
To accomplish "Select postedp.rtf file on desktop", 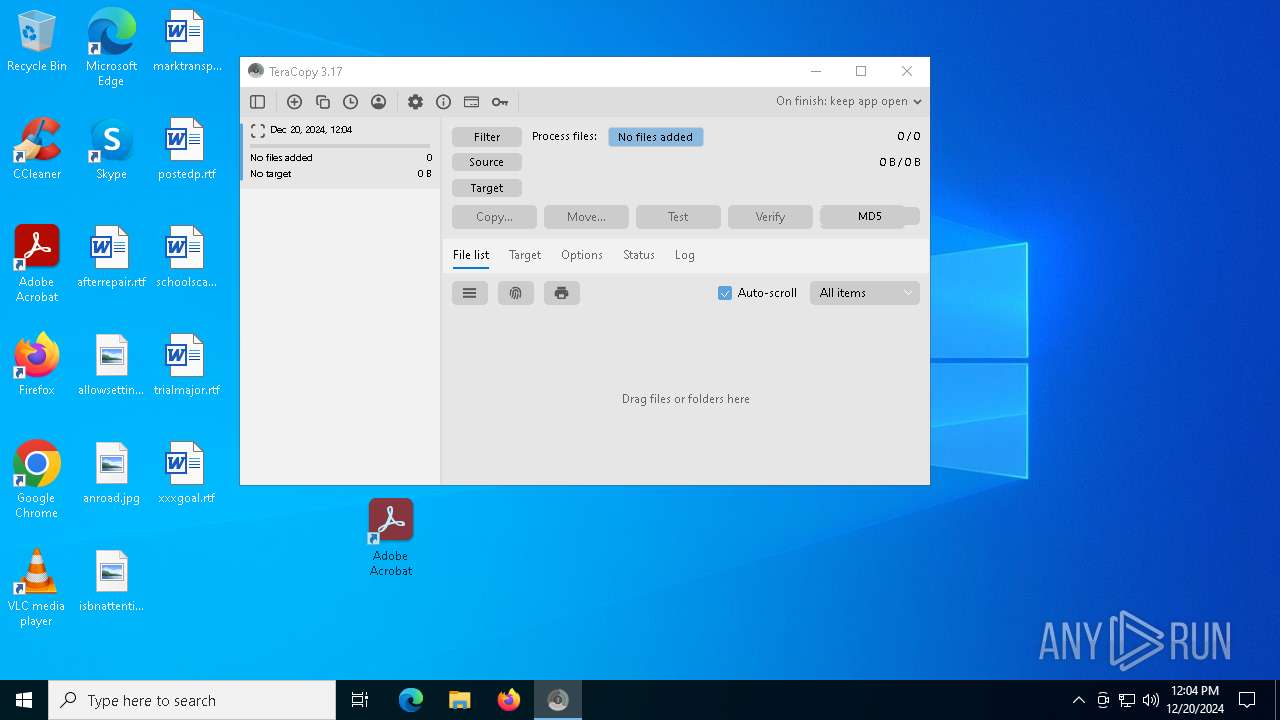I will coord(186,149).
